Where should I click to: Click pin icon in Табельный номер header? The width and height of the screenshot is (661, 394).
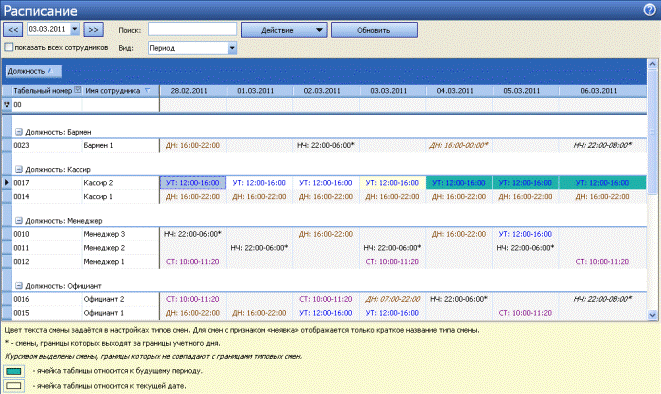tap(78, 90)
